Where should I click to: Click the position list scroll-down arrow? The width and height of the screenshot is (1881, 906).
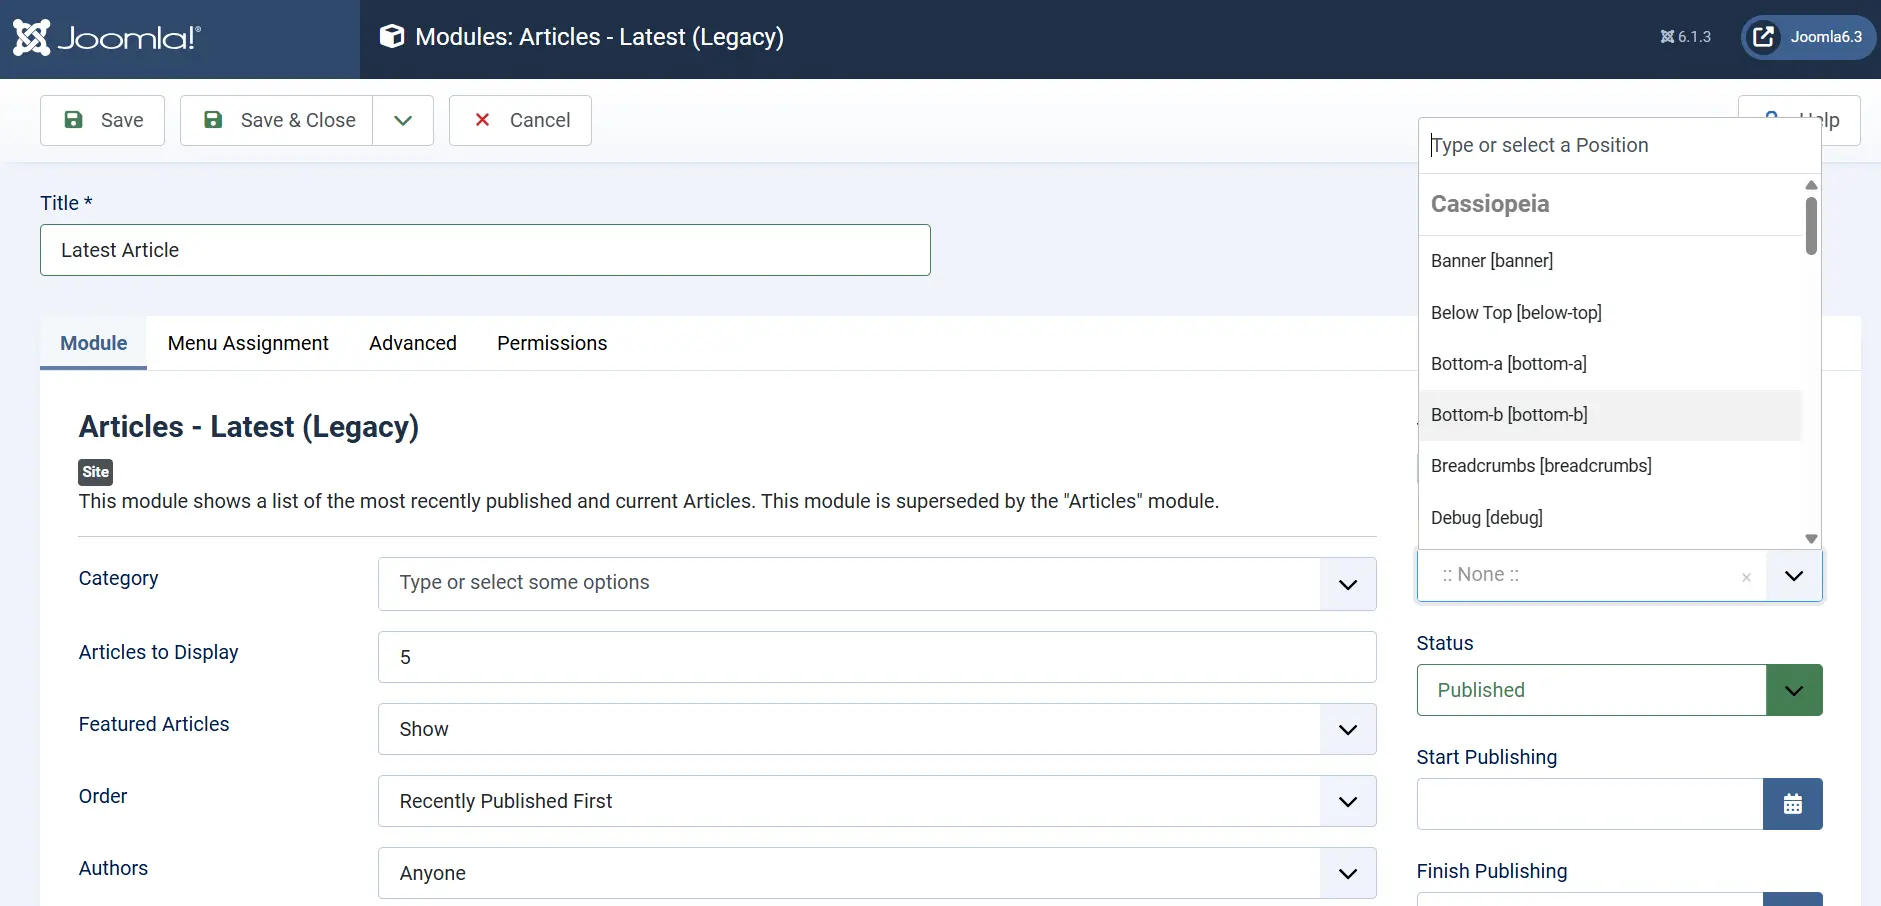pos(1811,539)
